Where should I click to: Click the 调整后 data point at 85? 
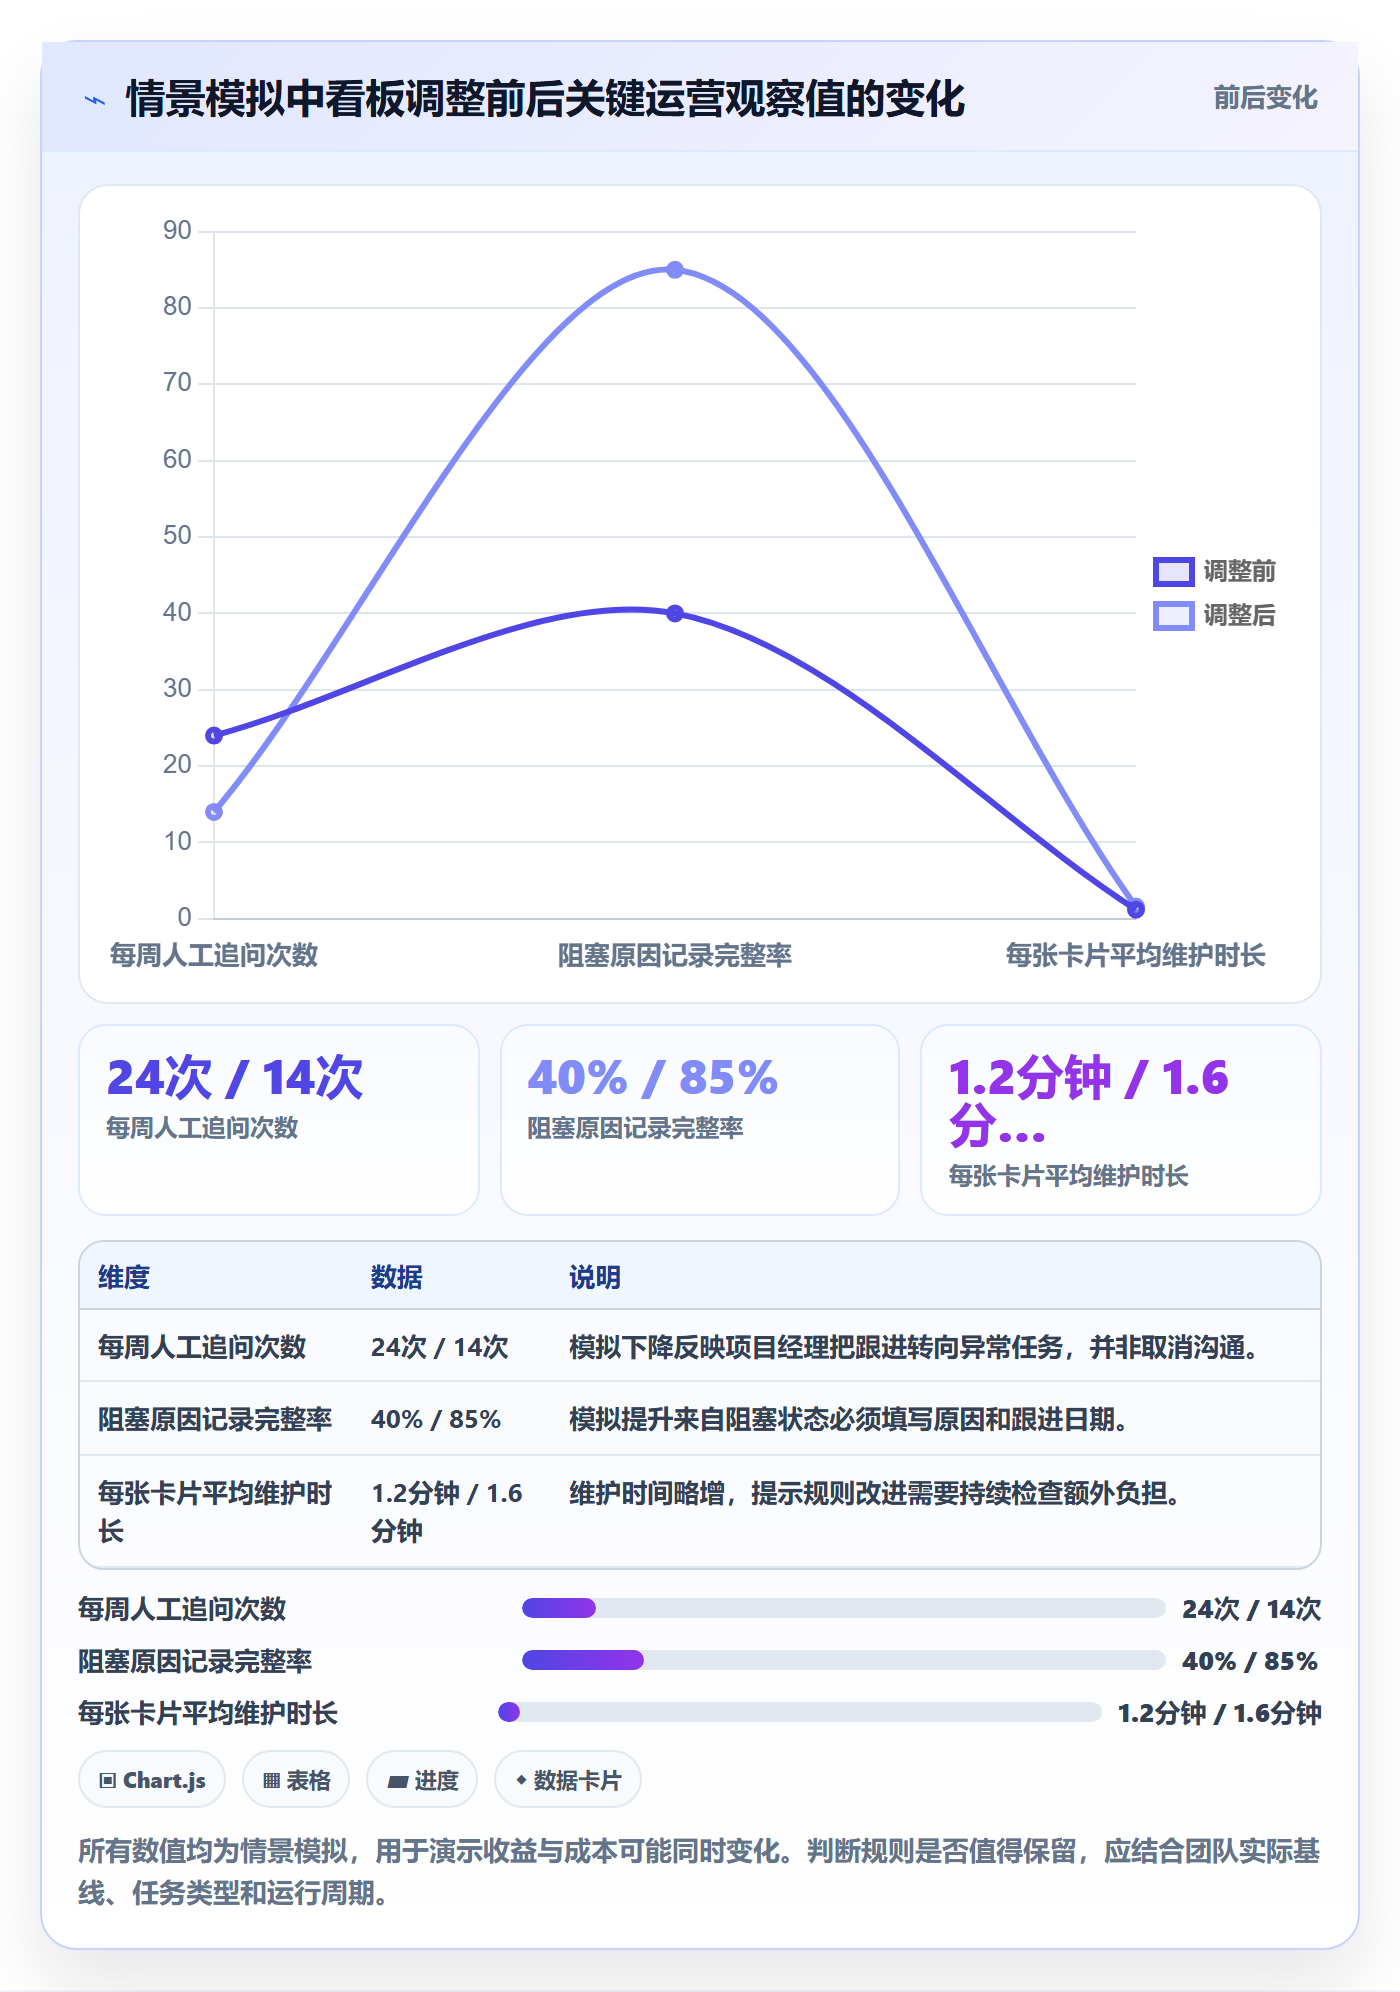tap(675, 270)
